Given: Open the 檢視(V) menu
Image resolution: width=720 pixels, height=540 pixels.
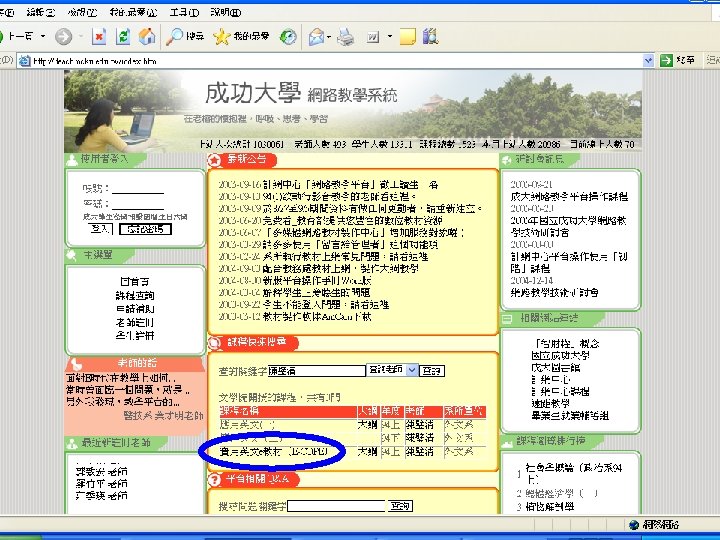Looking at the screenshot, I should click(82, 12).
